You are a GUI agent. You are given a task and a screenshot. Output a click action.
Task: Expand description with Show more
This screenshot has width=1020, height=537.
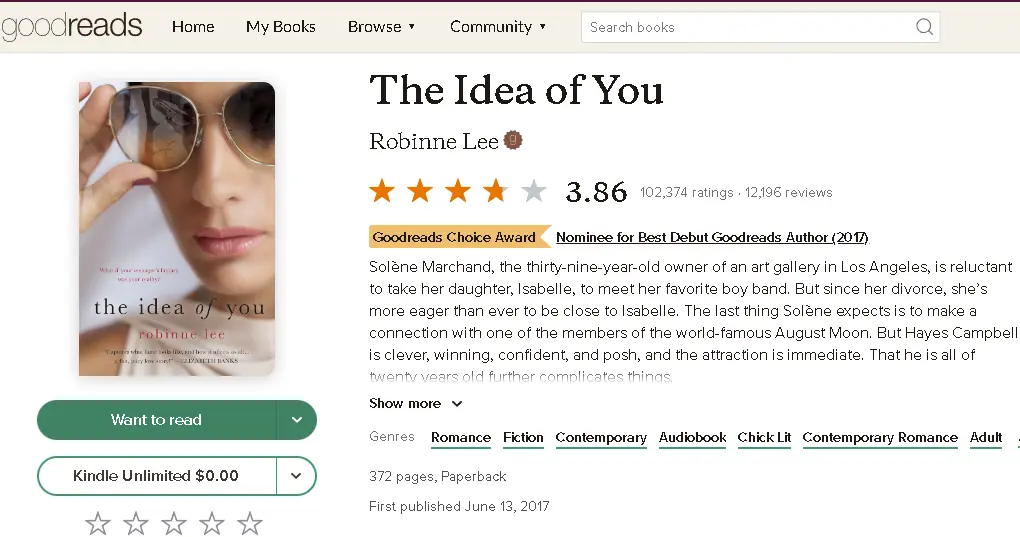coord(415,404)
